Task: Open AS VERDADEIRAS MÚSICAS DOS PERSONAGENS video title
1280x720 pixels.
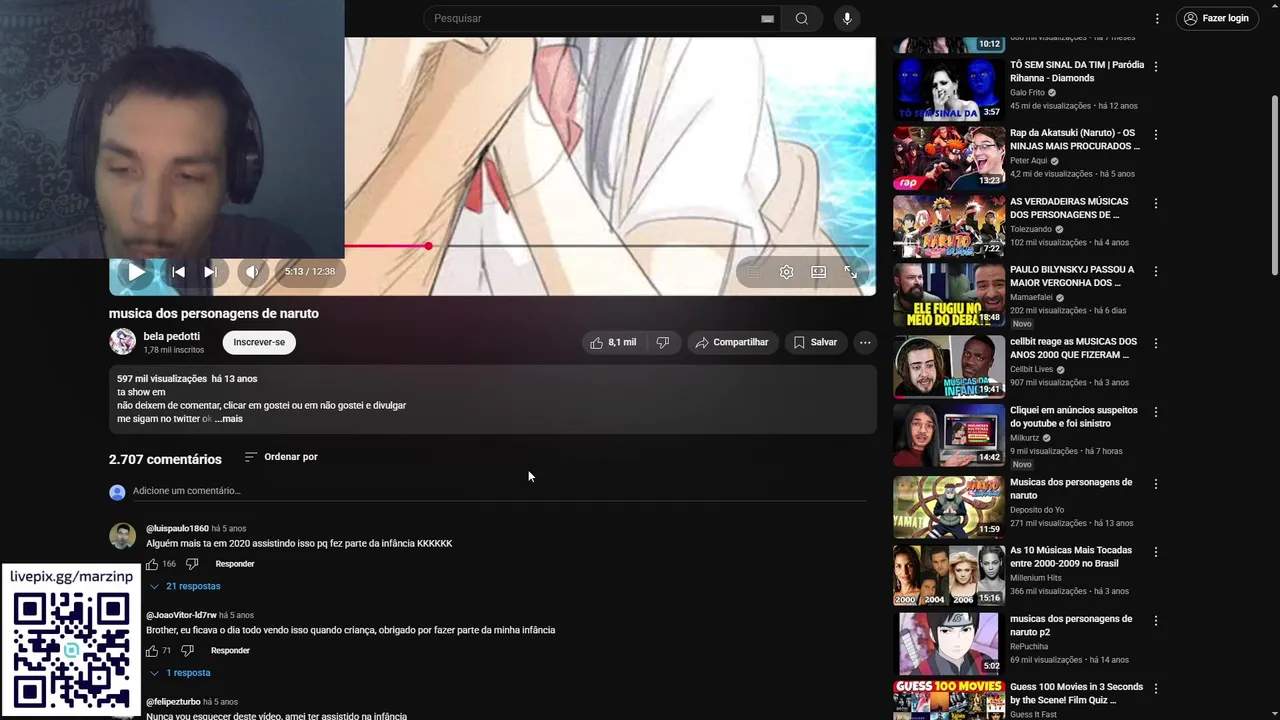Action: point(1069,208)
